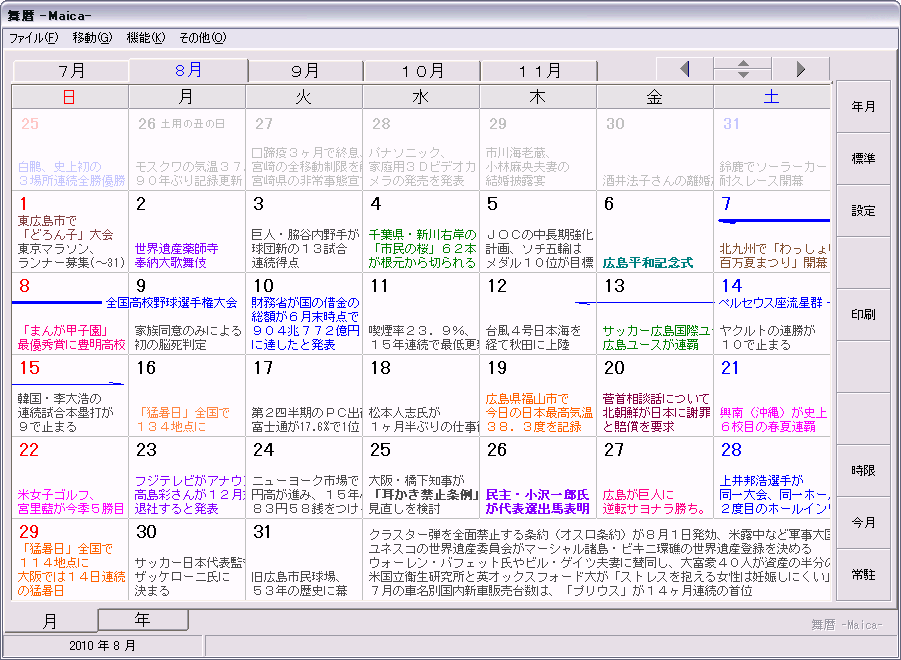Click the 設定 sidebar button
The height and width of the screenshot is (660, 901).
[863, 211]
